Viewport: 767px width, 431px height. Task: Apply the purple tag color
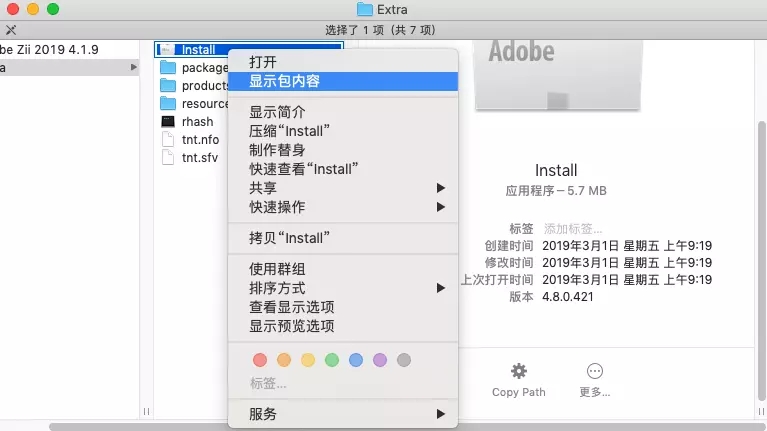coord(380,360)
